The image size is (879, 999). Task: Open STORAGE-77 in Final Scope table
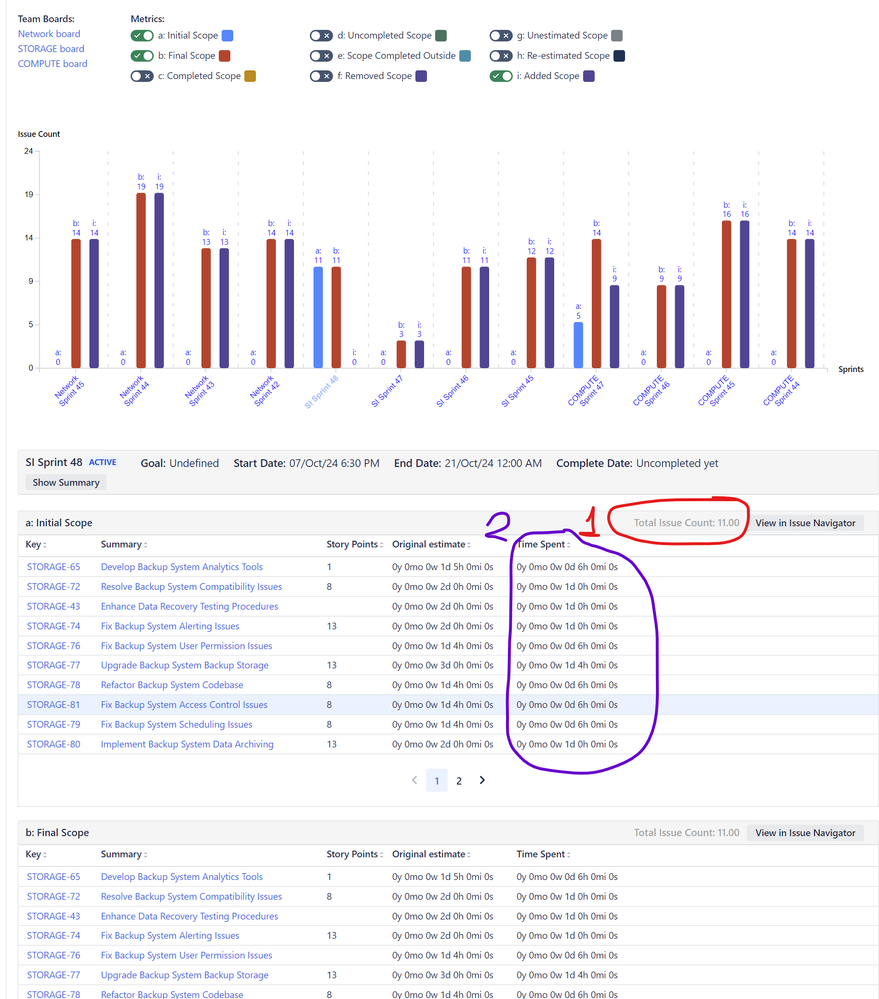point(54,975)
